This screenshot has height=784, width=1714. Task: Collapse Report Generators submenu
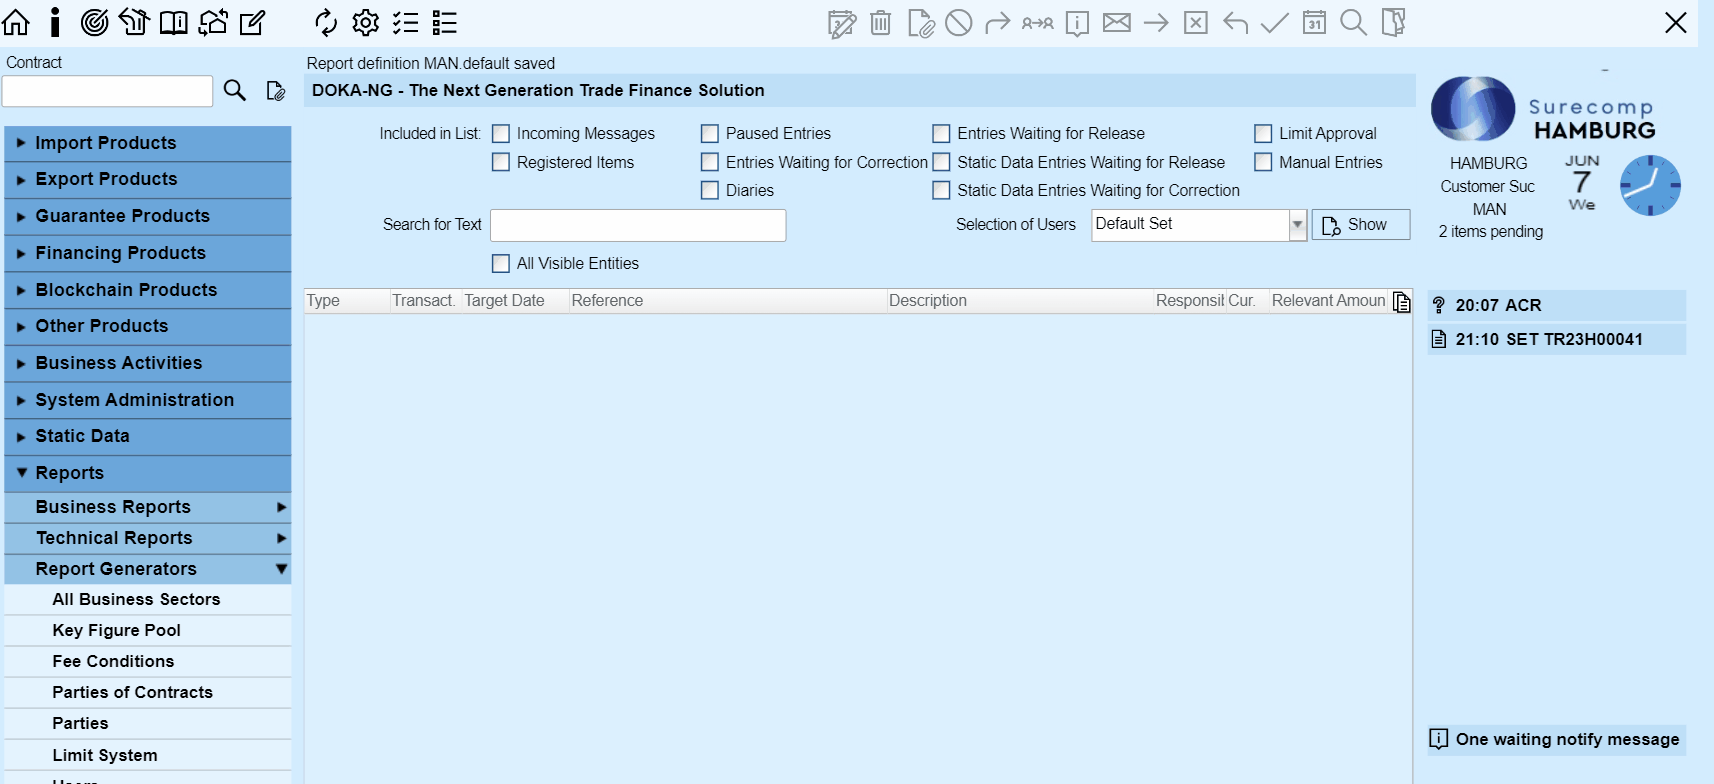tap(148, 569)
